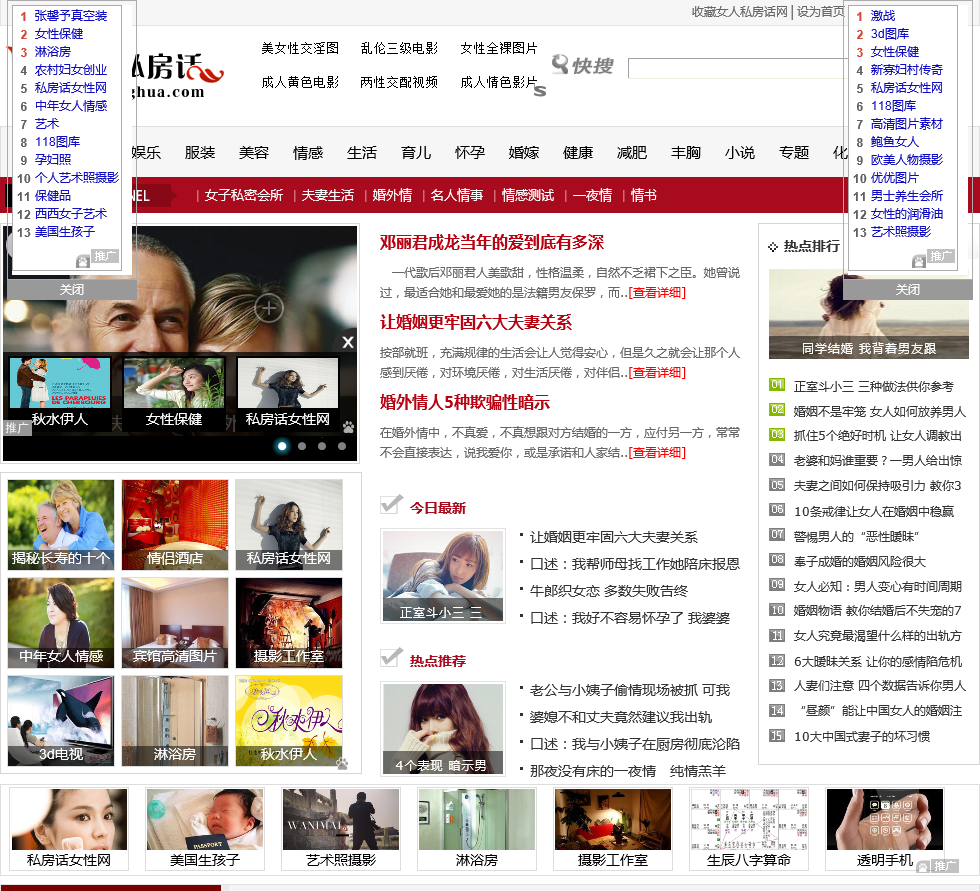980x891 pixels.
Task: Click the 推广 badge on right ad panel
Action: tap(941, 256)
